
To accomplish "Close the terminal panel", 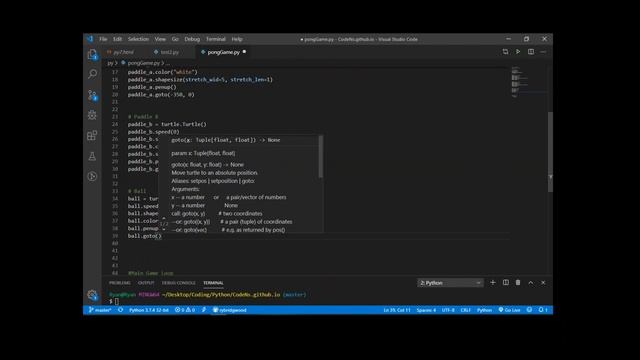I will (x=543, y=282).
